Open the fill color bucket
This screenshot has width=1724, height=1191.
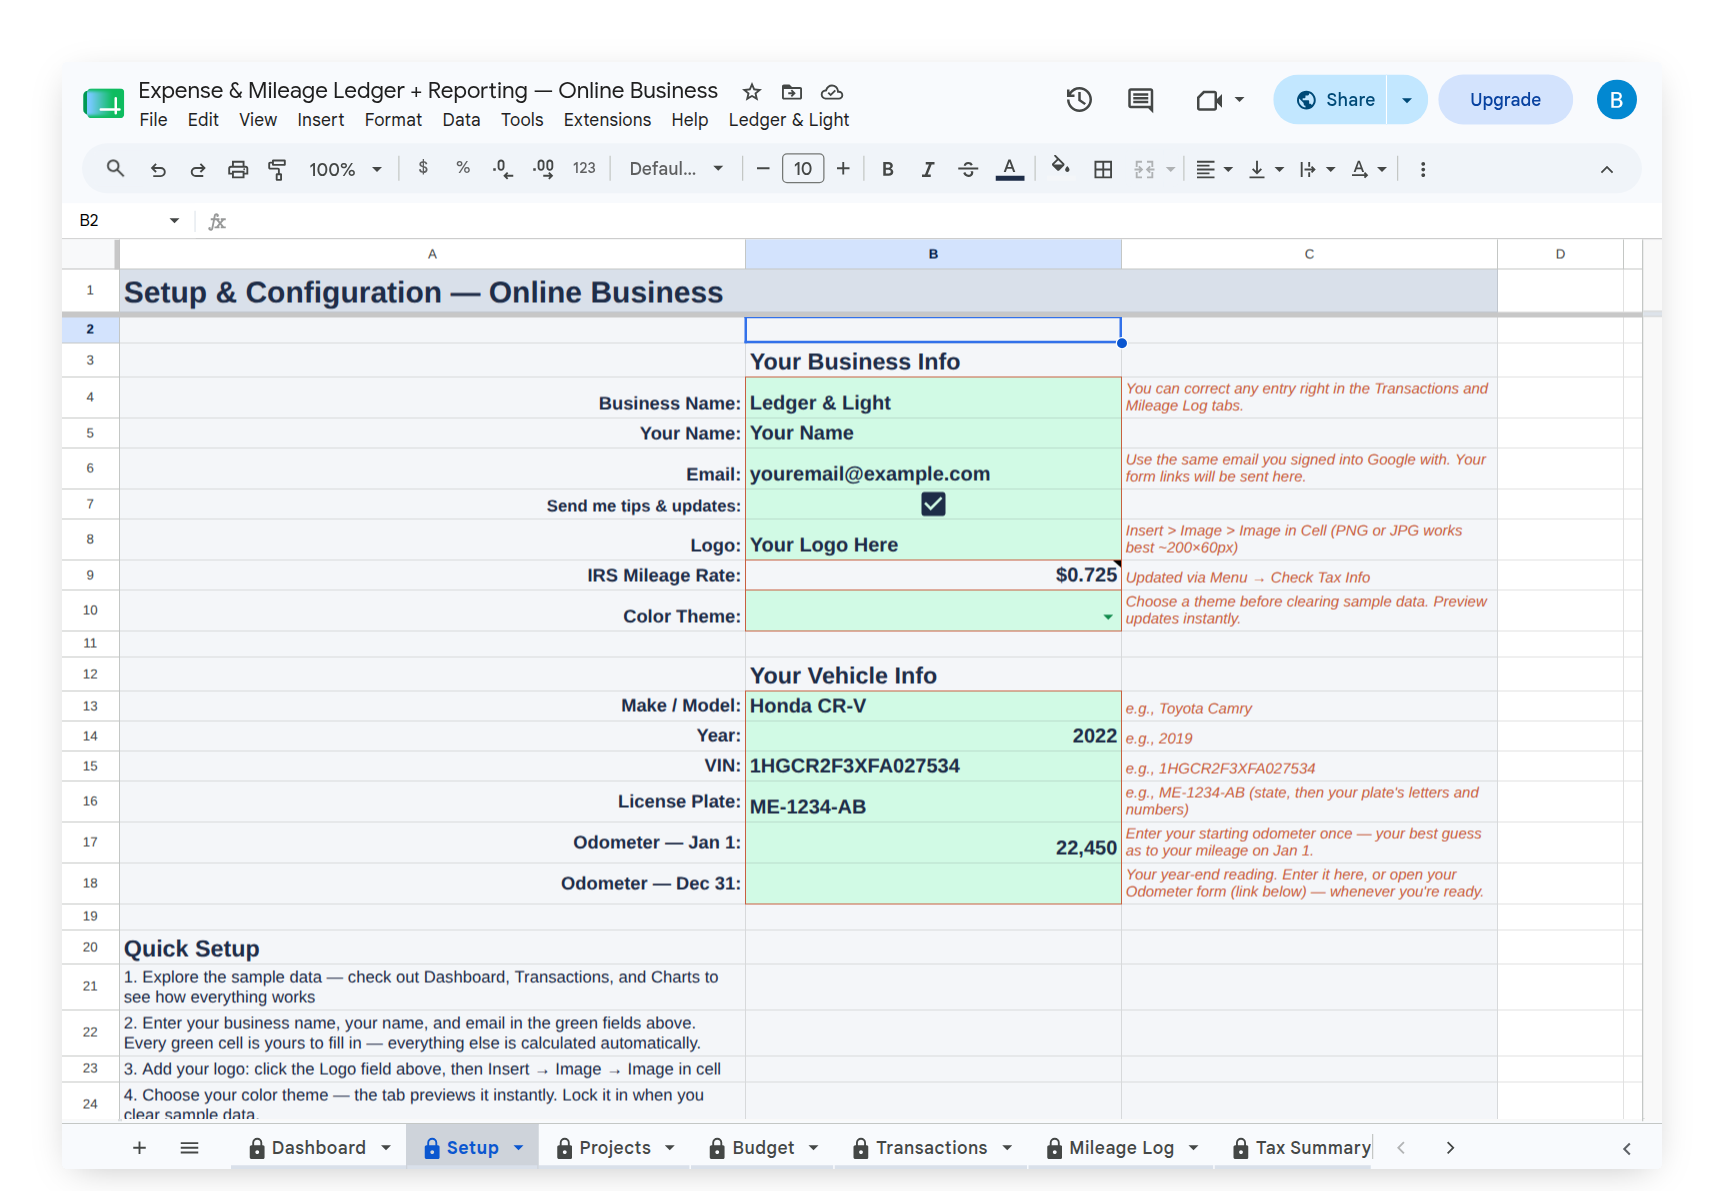pyautogui.click(x=1061, y=167)
